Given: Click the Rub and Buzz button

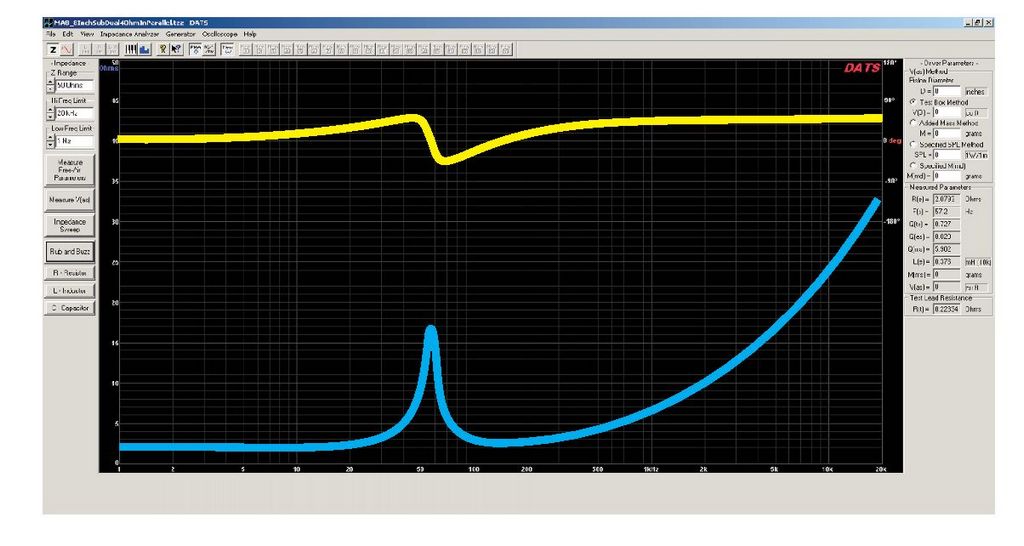Looking at the screenshot, I should pos(70,251).
